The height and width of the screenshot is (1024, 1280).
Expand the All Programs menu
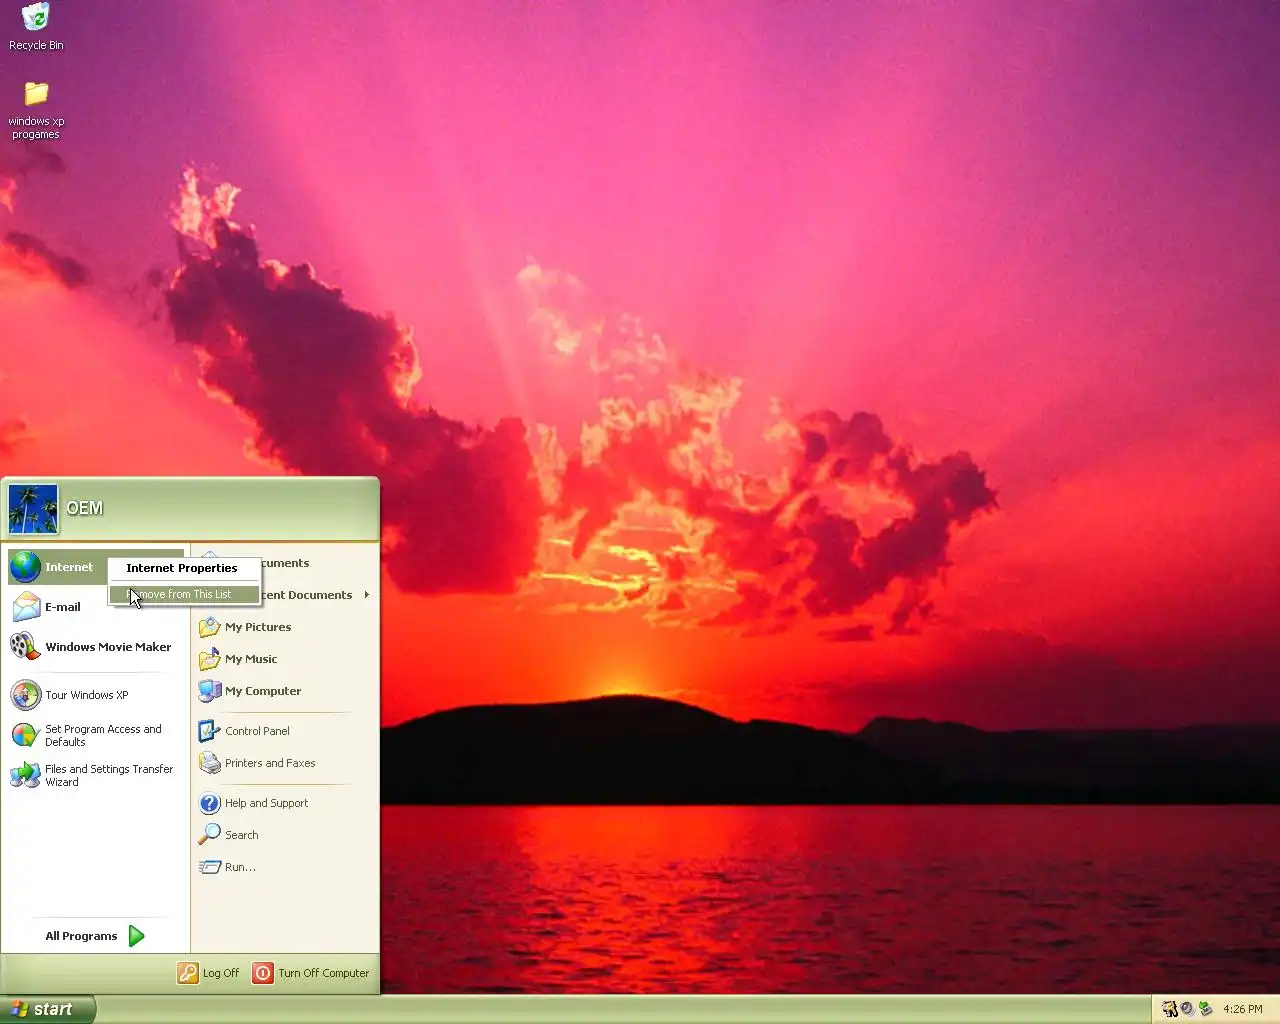click(x=96, y=936)
